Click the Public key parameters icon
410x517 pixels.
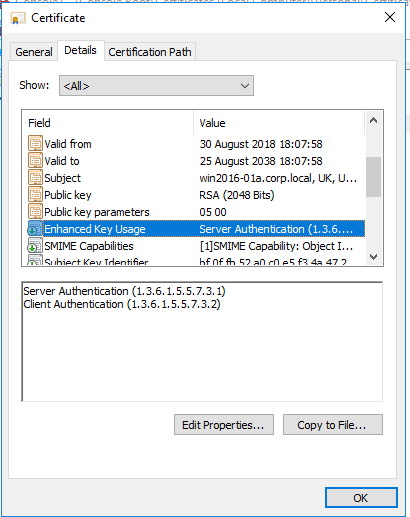(x=35, y=212)
